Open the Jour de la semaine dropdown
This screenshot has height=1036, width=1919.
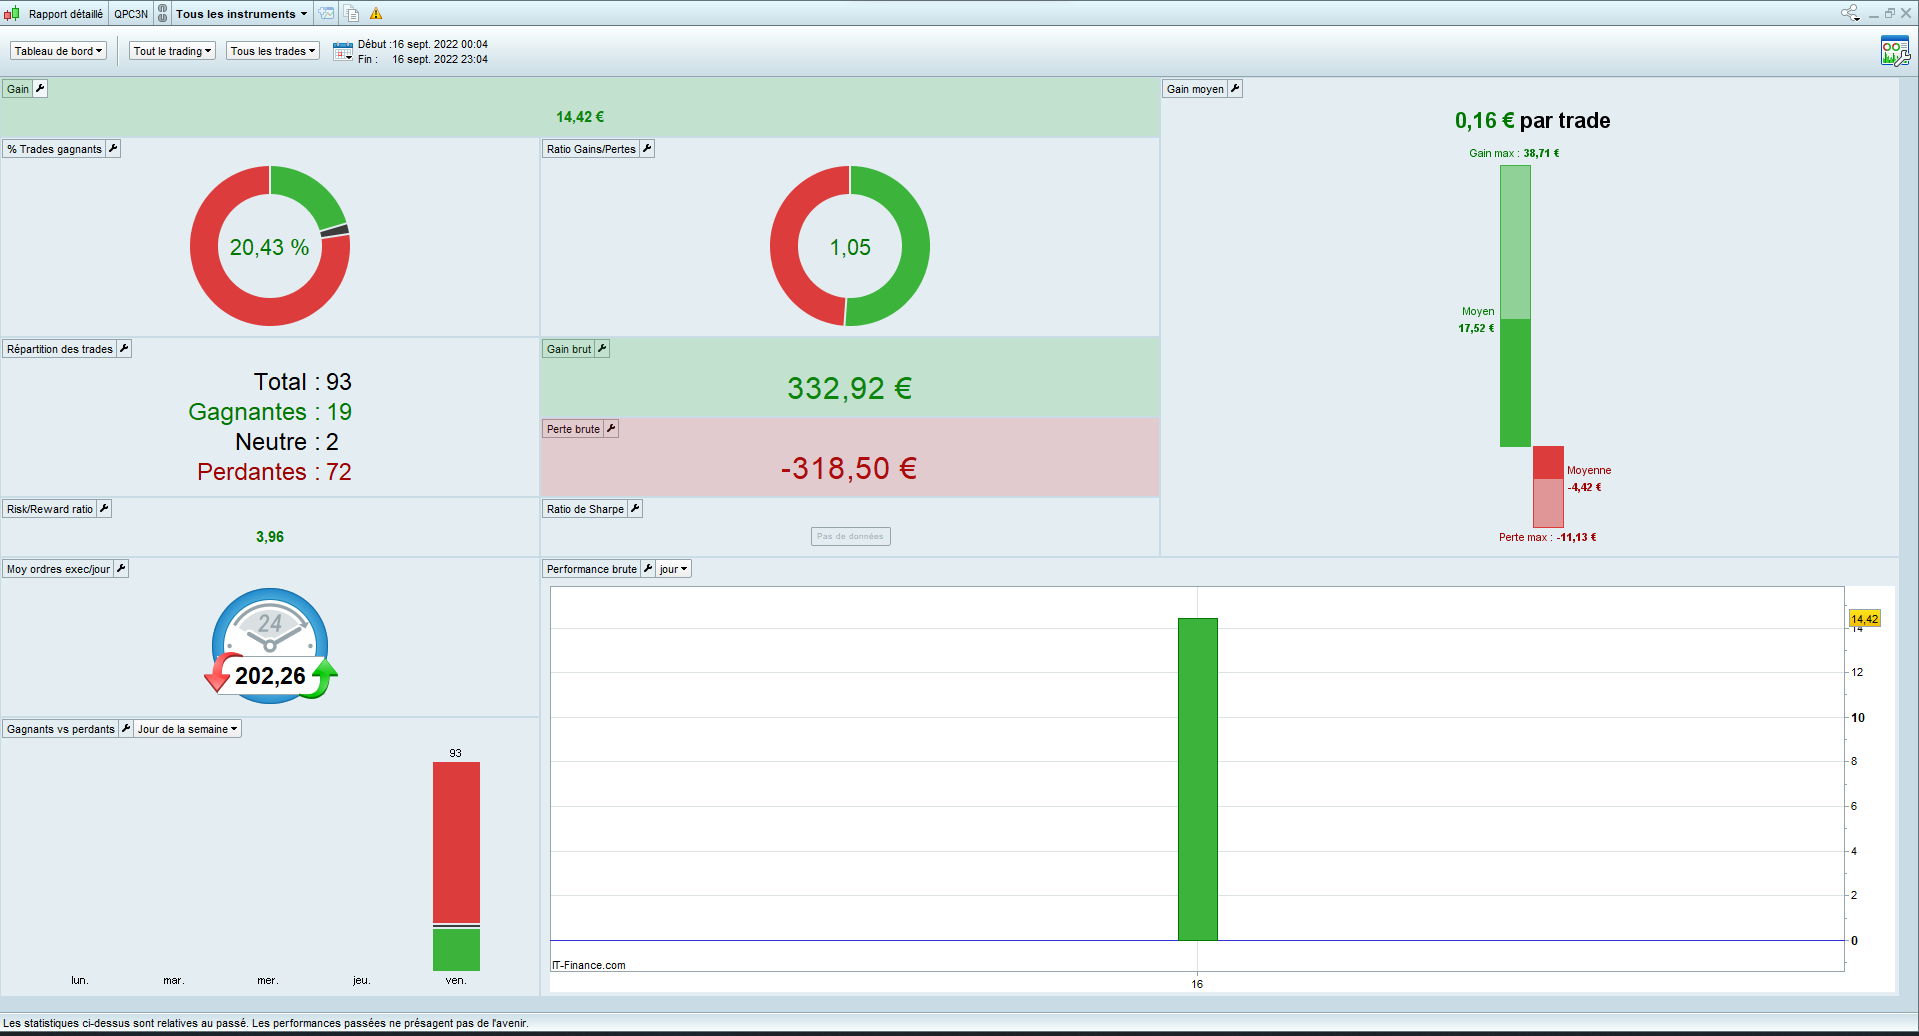click(188, 728)
